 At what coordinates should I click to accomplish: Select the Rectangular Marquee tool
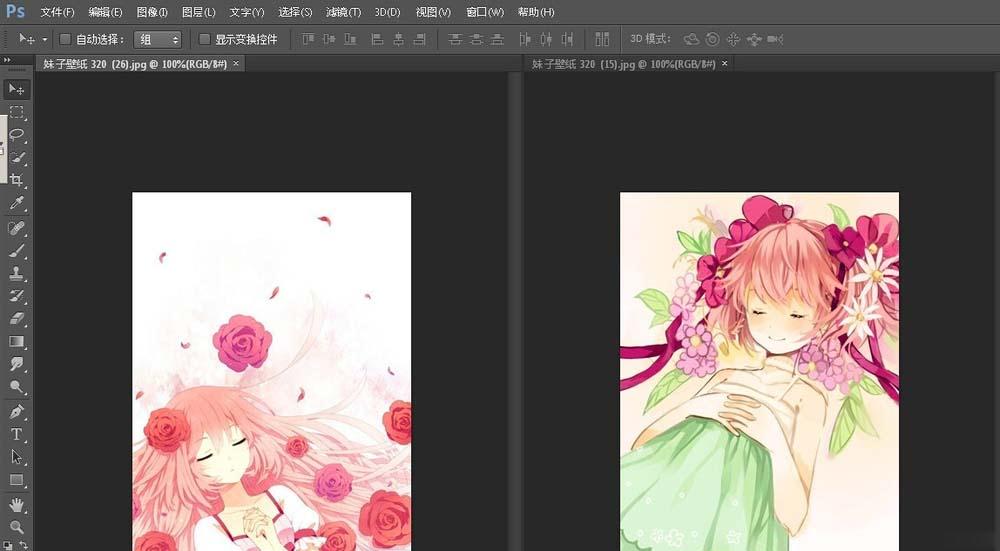tap(17, 112)
